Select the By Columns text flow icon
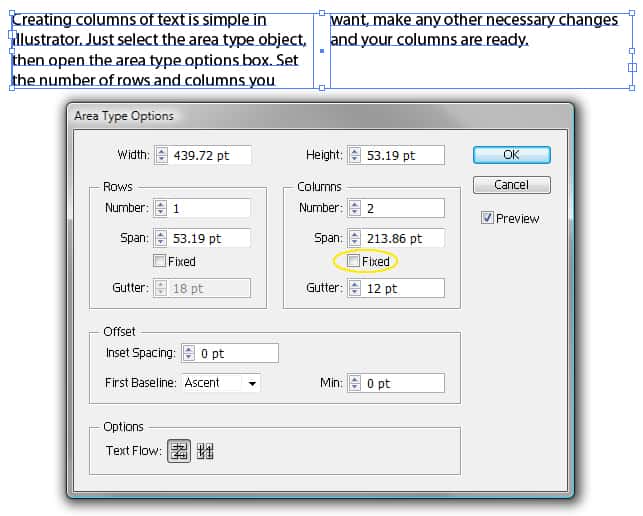Viewport: 643px width, 516px height. coord(205,451)
